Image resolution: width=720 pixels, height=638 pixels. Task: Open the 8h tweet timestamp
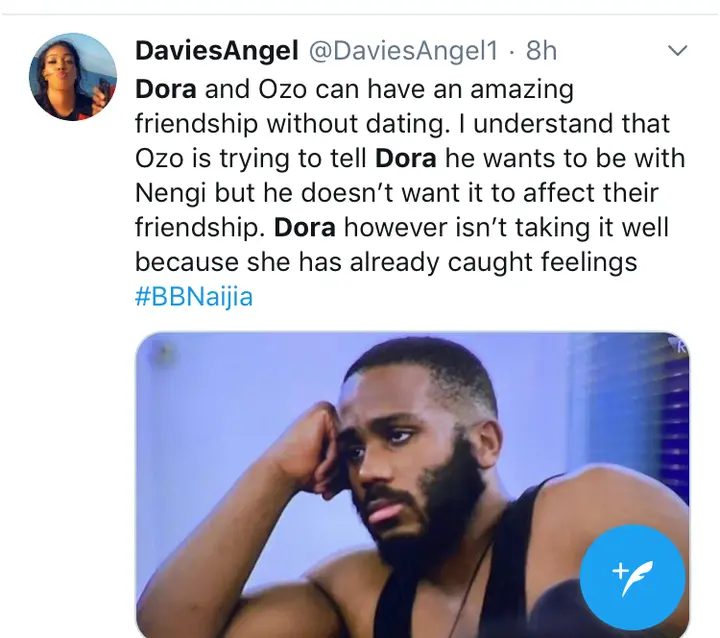click(541, 50)
